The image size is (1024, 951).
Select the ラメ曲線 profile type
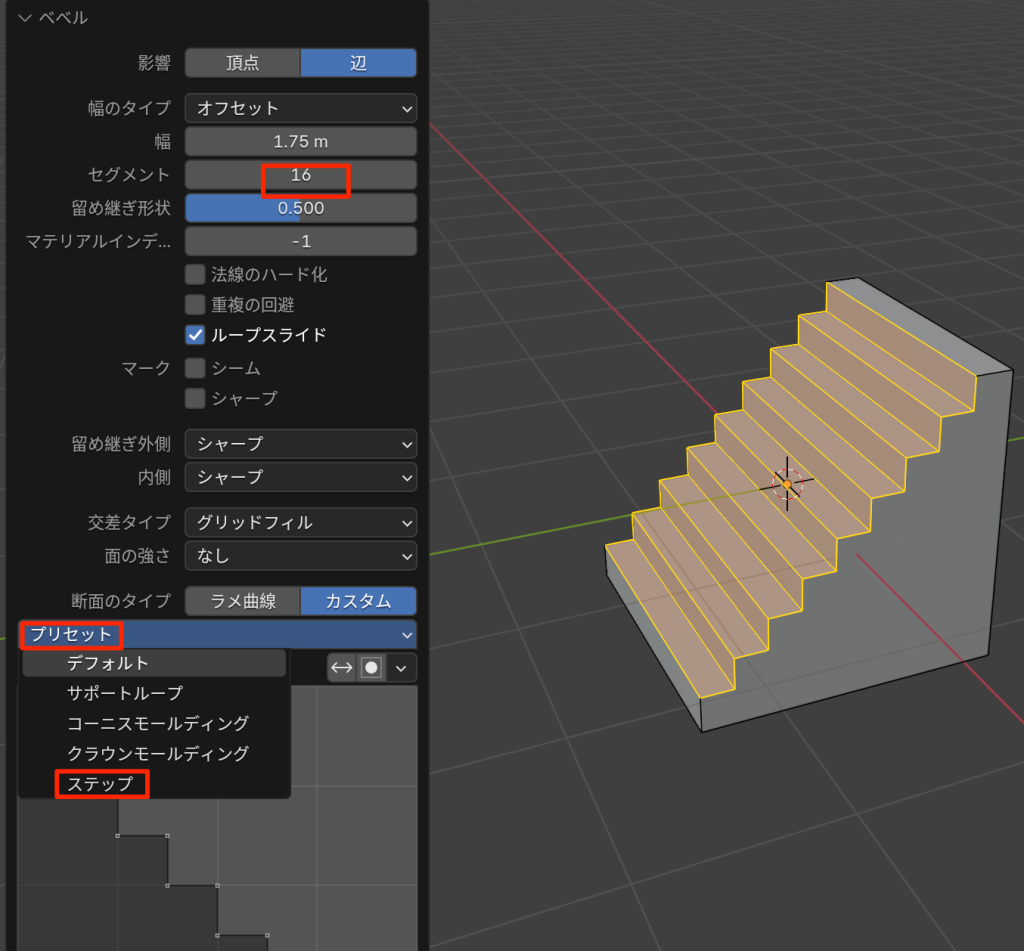click(242, 601)
